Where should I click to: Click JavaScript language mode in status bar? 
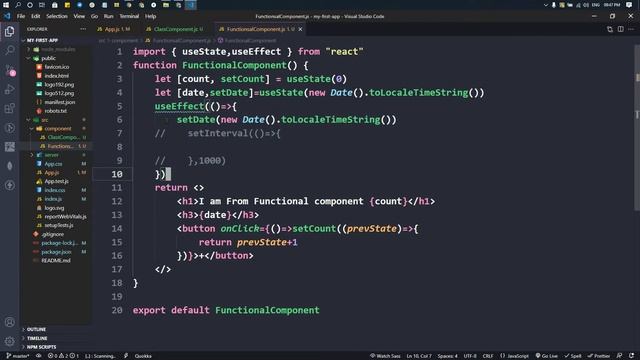pyautogui.click(x=514, y=356)
